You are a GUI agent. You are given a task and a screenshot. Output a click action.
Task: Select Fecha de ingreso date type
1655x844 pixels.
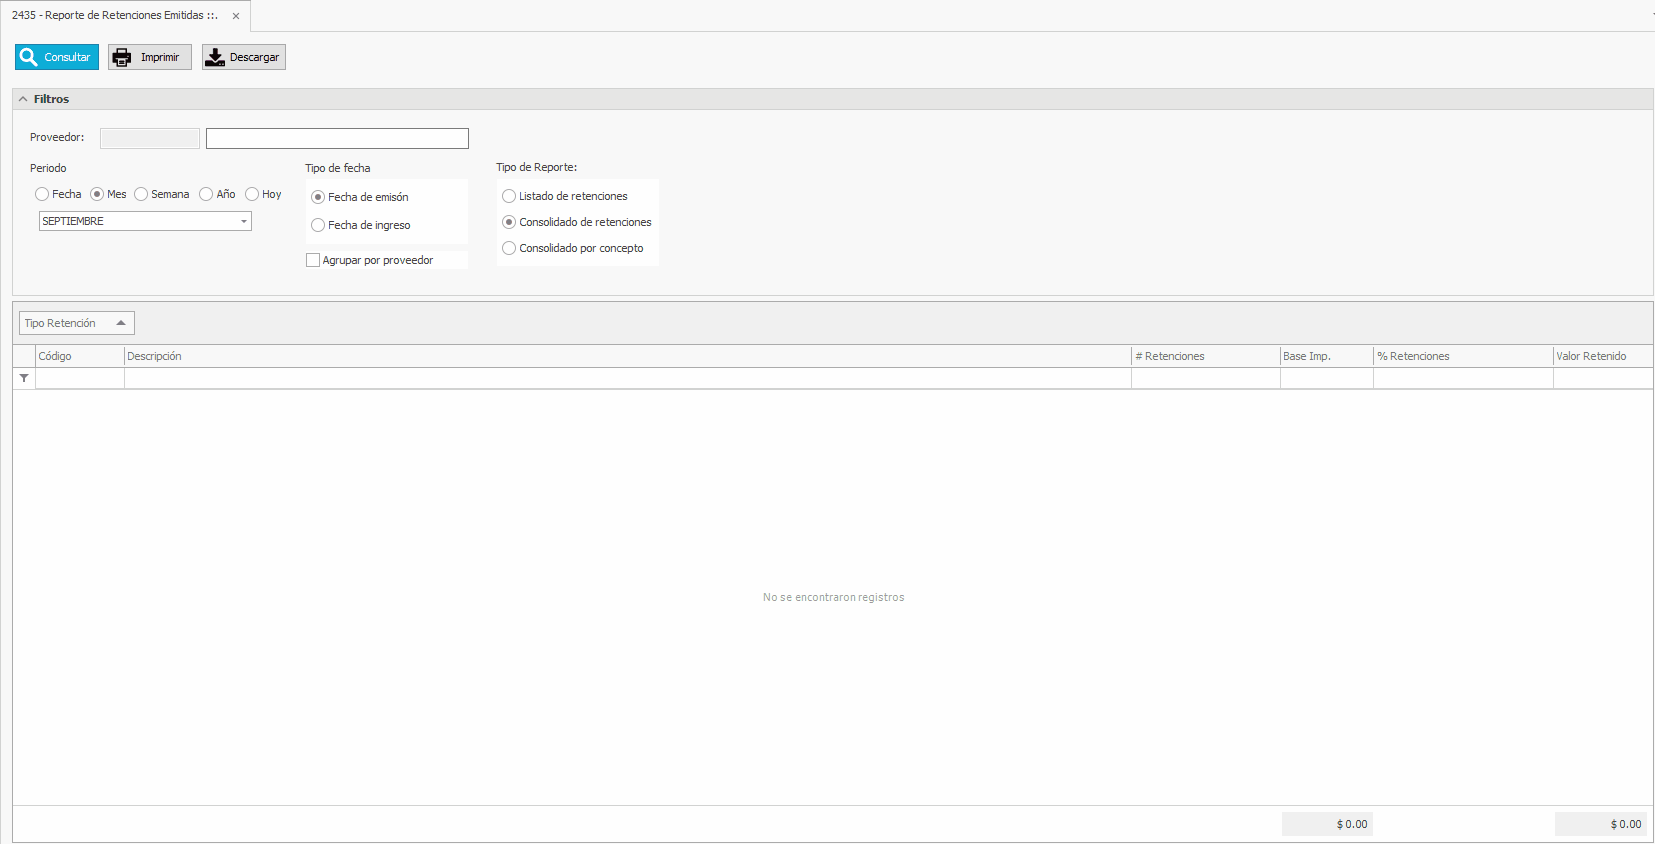[x=318, y=225]
